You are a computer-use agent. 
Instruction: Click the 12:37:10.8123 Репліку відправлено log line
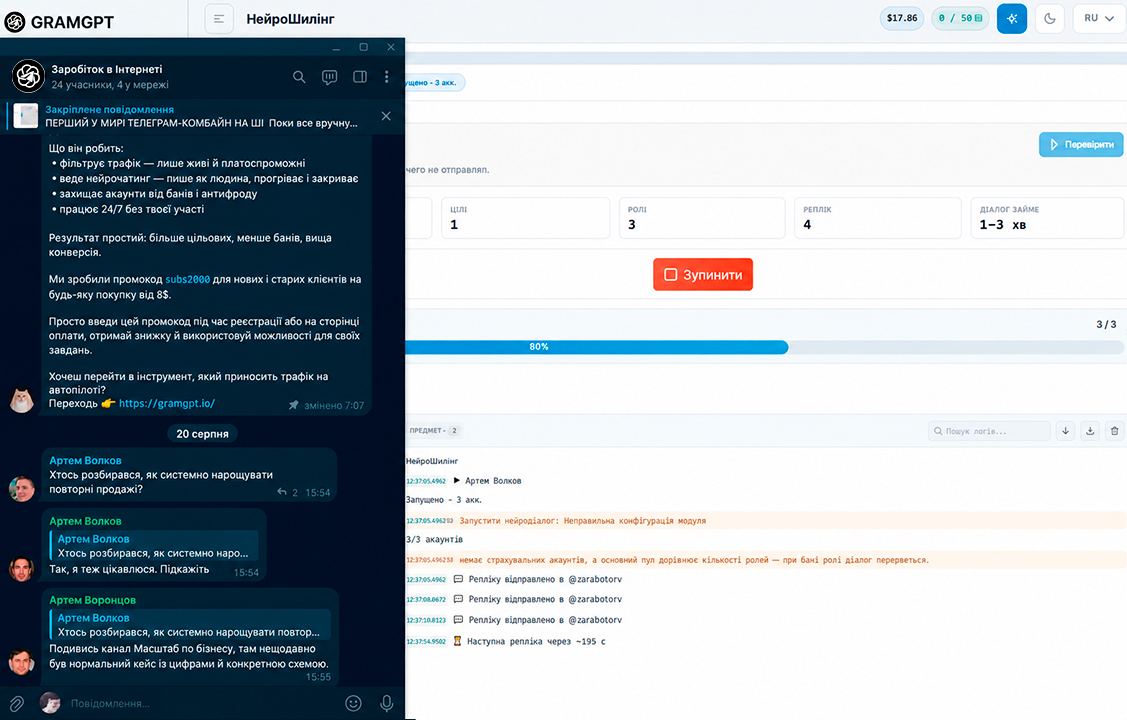(515, 619)
